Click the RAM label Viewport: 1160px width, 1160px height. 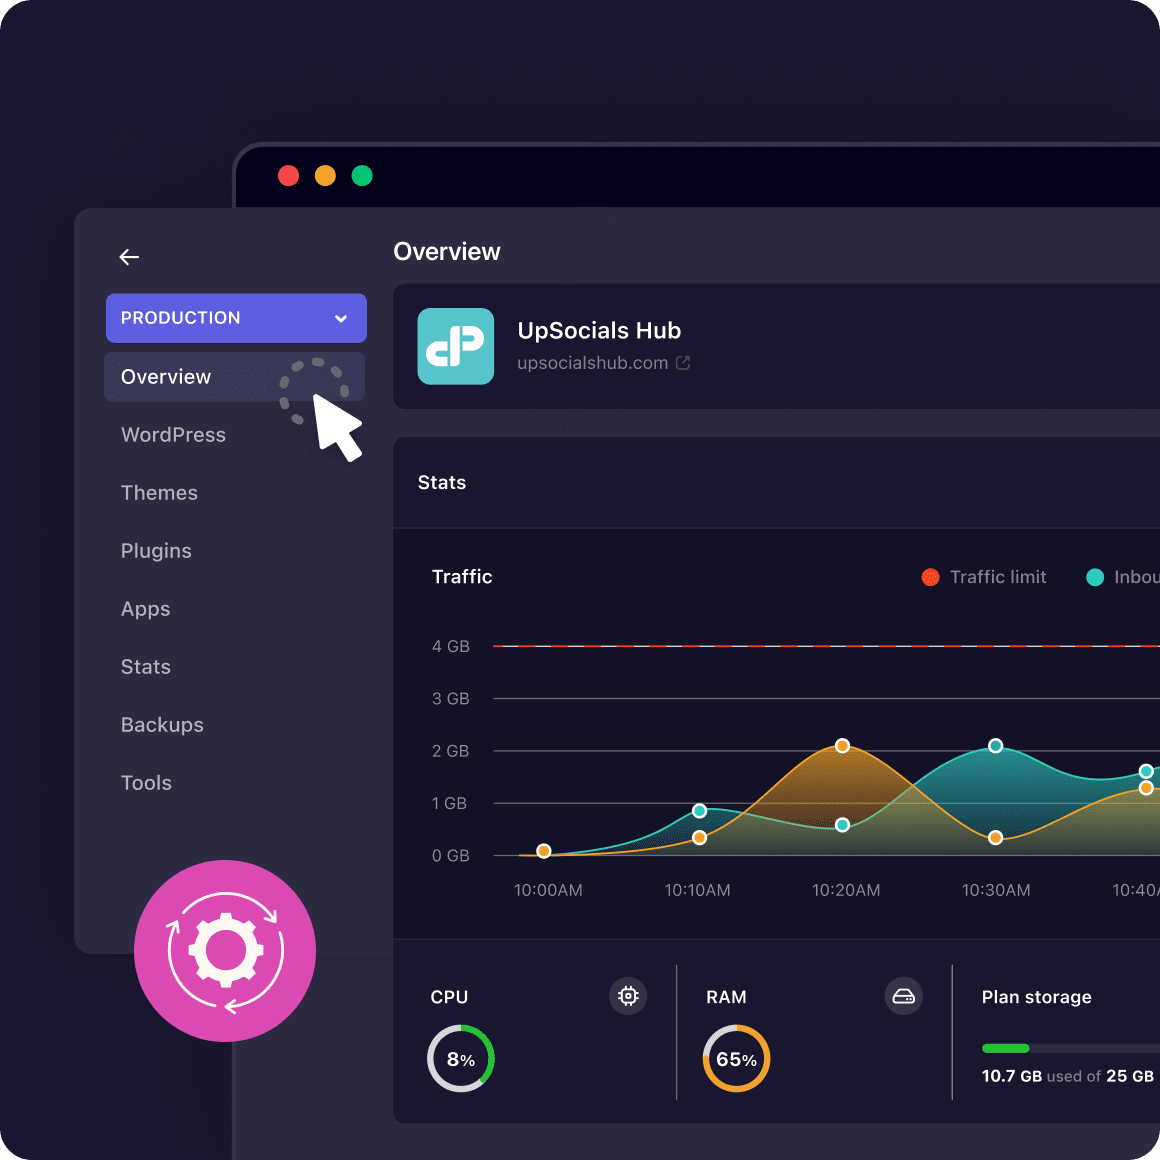[x=726, y=997]
